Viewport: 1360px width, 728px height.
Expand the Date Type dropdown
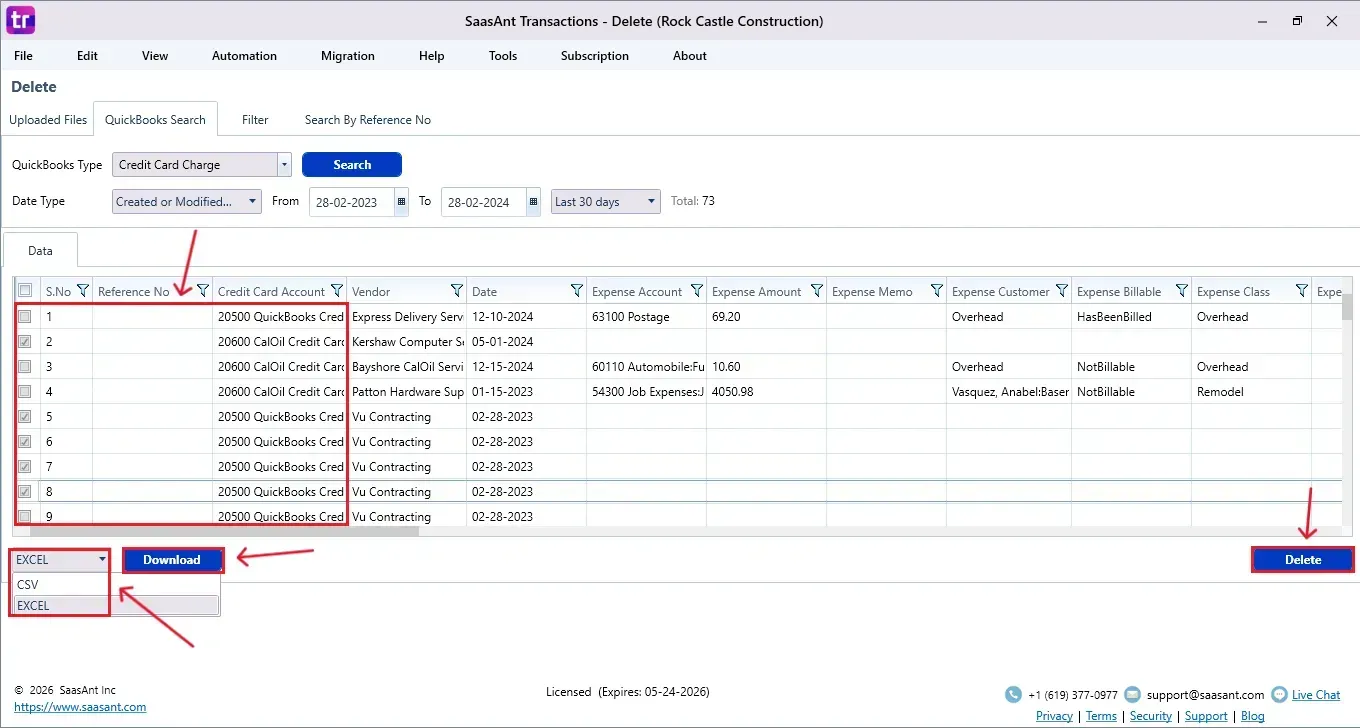point(187,201)
